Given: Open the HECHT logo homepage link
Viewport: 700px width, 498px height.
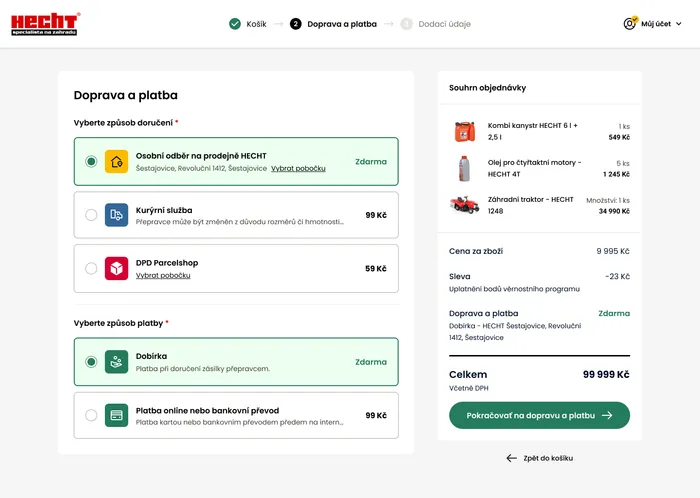Looking at the screenshot, I should 45,24.
